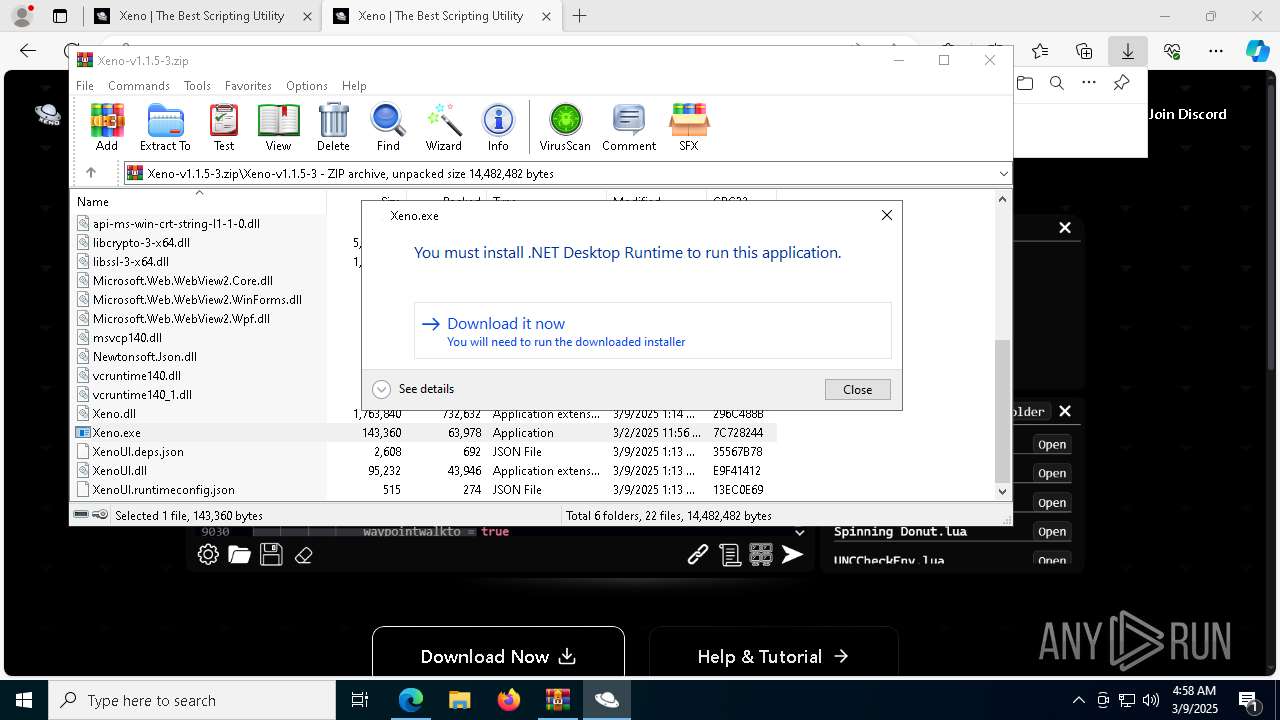
Task: Open the Tools menu
Action: 197,86
